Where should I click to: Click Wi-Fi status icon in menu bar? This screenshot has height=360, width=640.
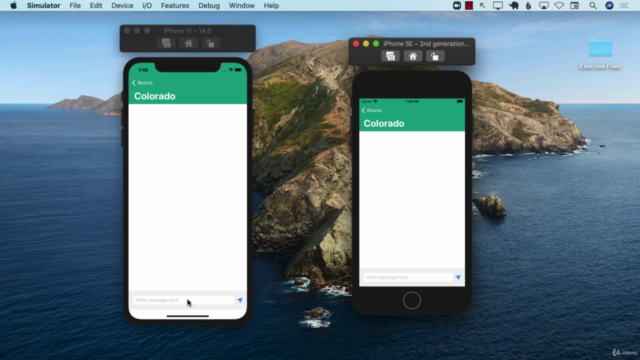tap(559, 5)
